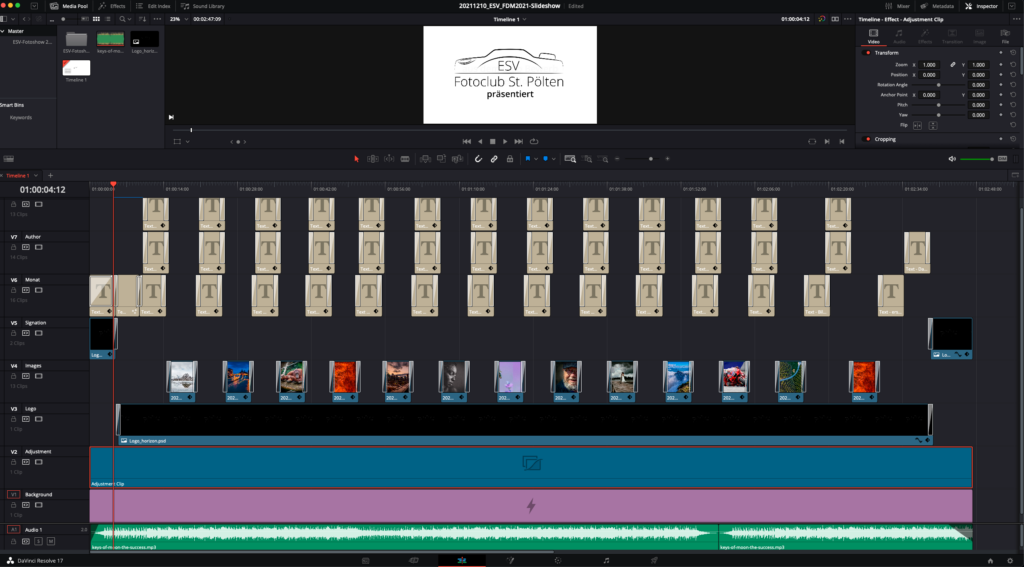This screenshot has width=1024, height=567.
Task: Lock the V7 Author track
Action: [13, 247]
